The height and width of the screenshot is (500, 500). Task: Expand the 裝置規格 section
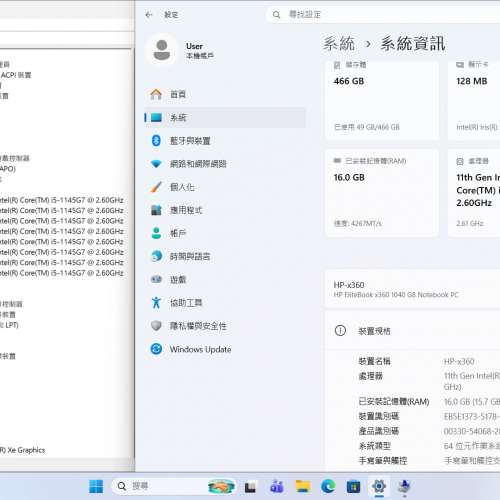point(413,331)
